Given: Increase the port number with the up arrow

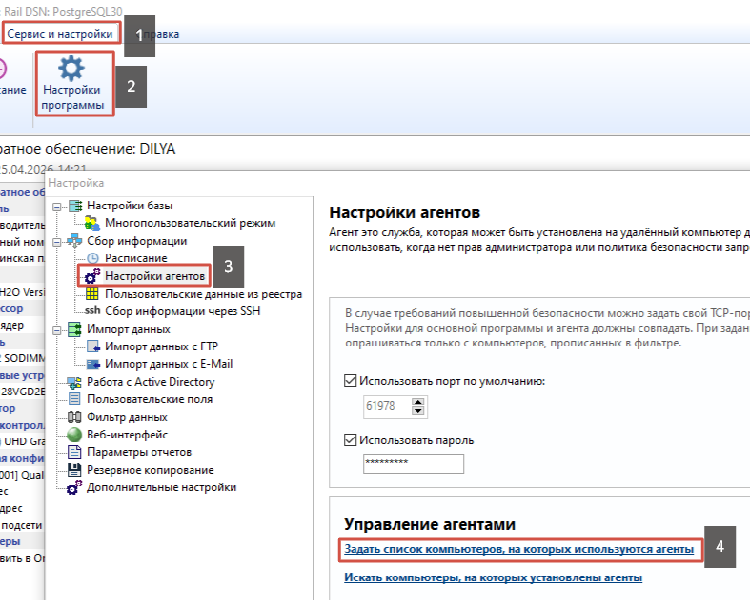Looking at the screenshot, I should 418,402.
